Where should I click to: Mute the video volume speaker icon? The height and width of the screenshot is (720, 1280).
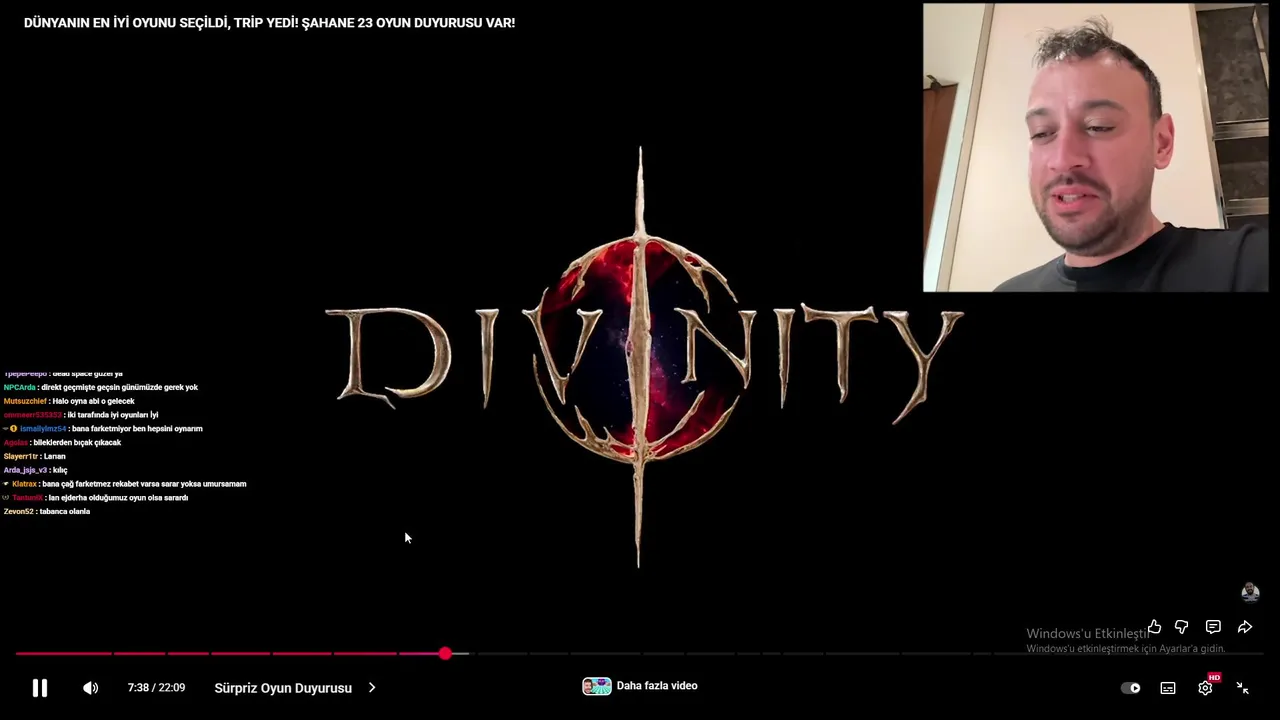click(x=90, y=688)
